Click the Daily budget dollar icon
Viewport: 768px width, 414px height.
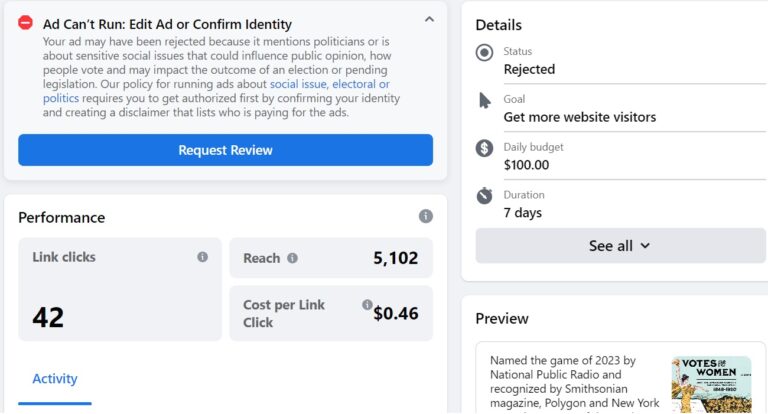pos(484,148)
